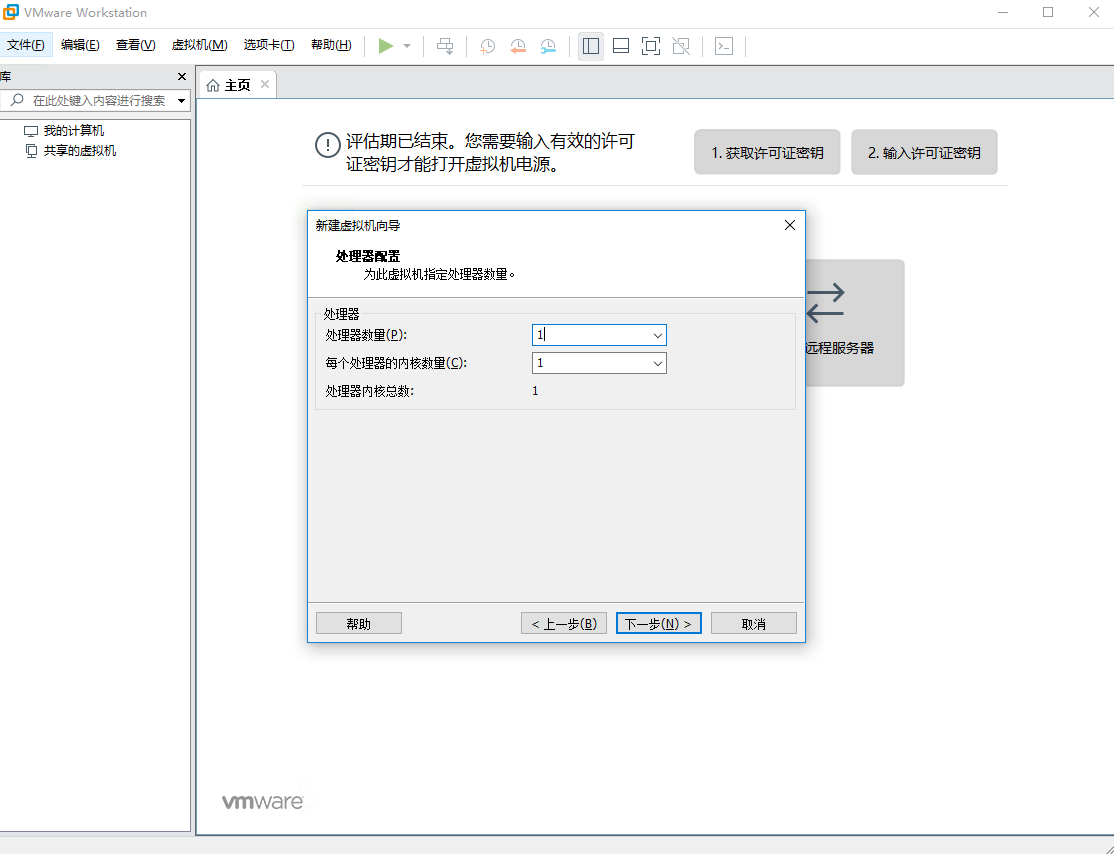Close the 主页 tab with its X

coord(265,84)
